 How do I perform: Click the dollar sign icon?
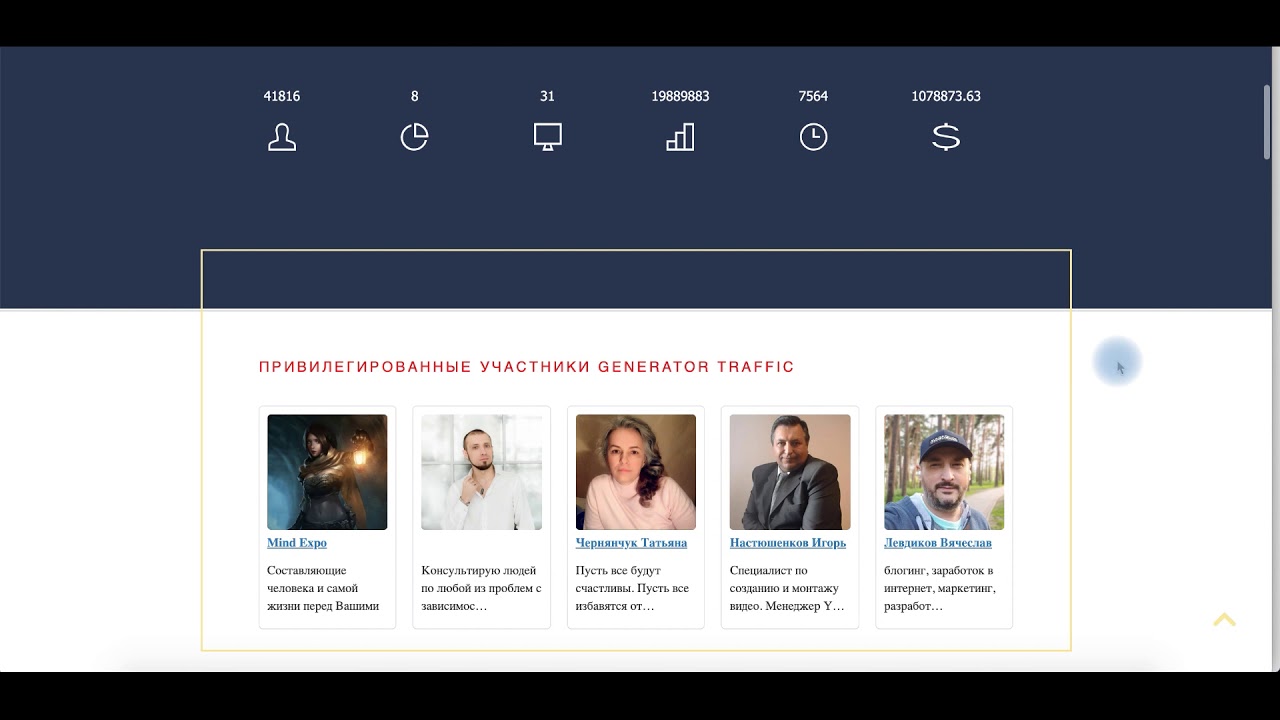(946, 137)
